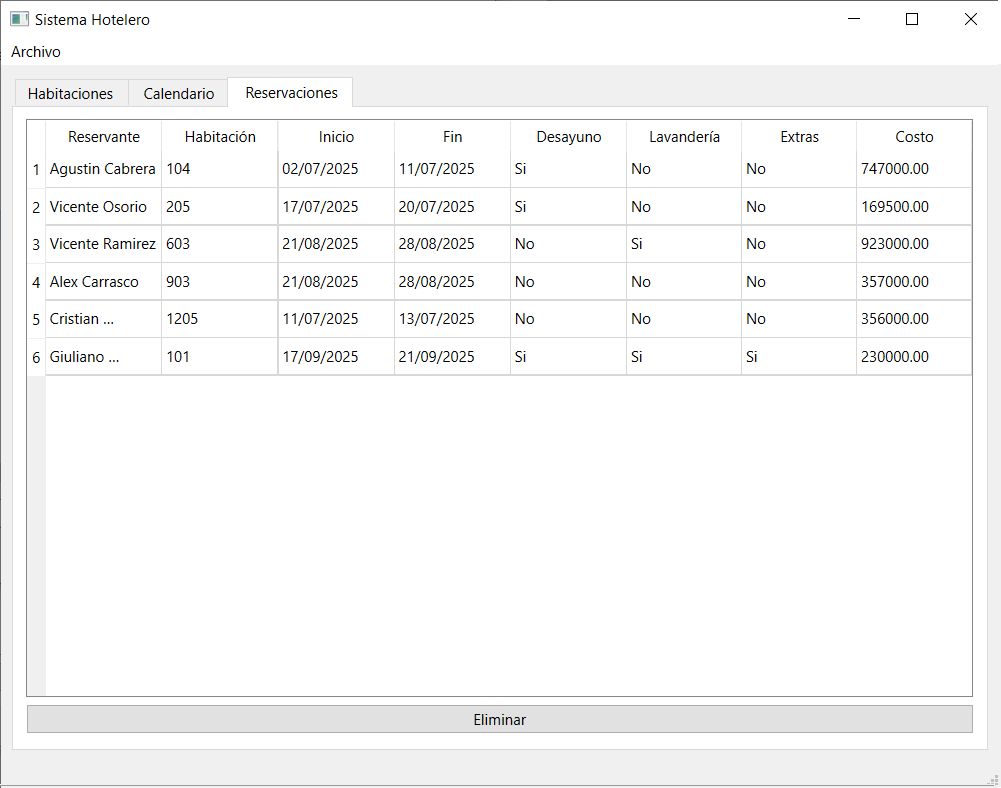
Task: Click cost 357000.00 cell
Action: tap(914, 282)
